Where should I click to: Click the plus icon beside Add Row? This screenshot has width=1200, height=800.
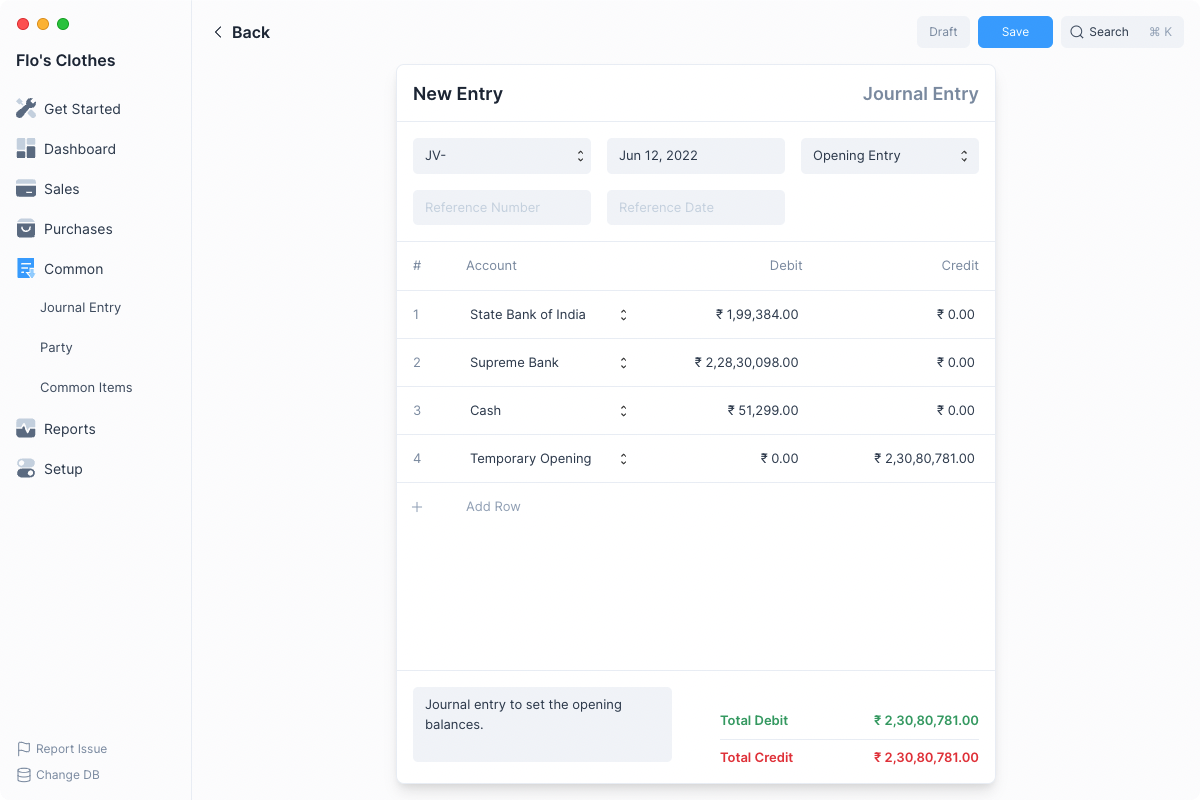pyautogui.click(x=418, y=507)
